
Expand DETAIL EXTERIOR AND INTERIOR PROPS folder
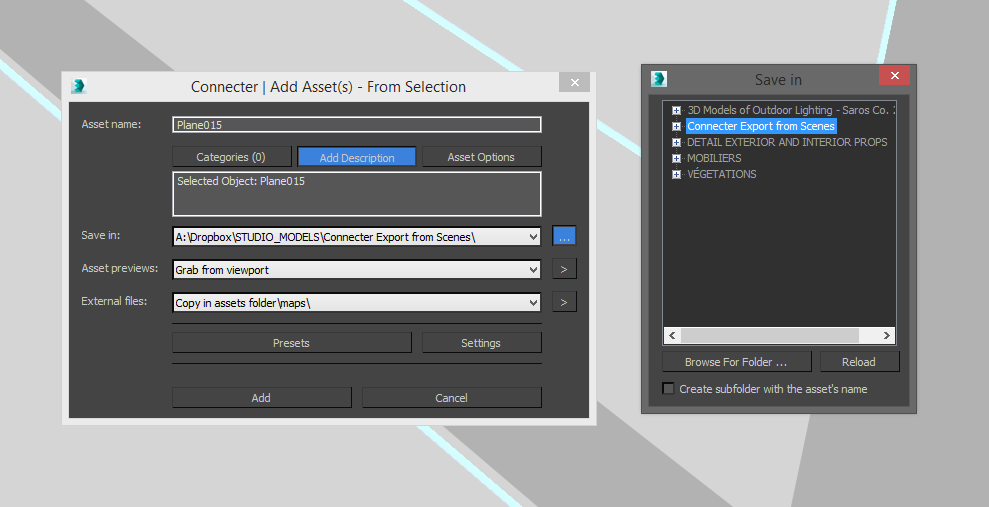click(676, 143)
